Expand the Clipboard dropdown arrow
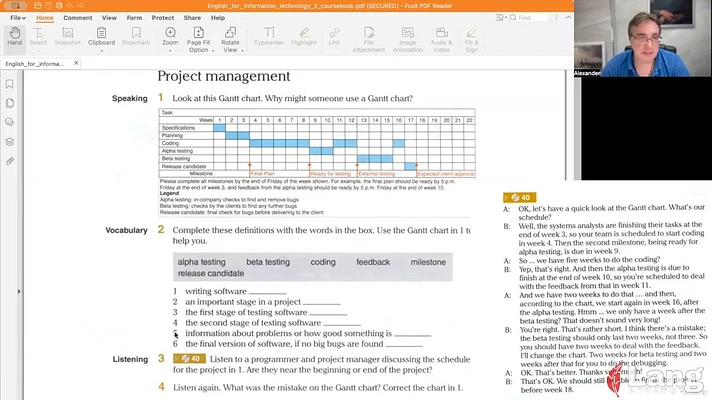 click(101, 51)
